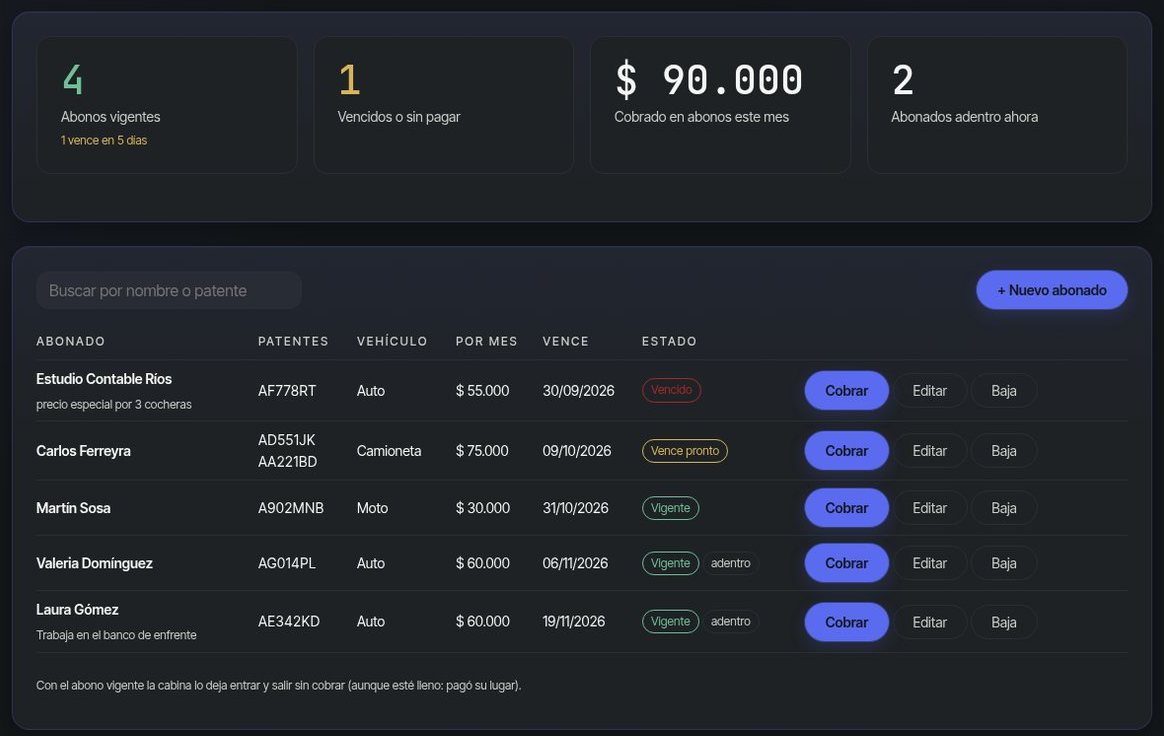Hit Cobrar on Martín Sosa's row
Screen dimensions: 1164x736
846,508
